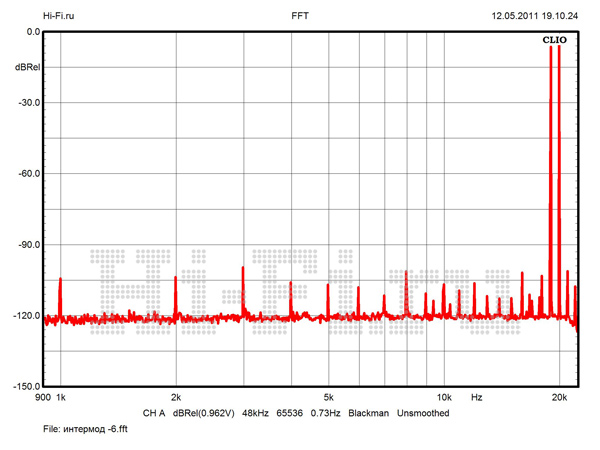Click the date stamp 12.05.2011 19.10.24
This screenshot has width=600, height=450.
click(x=535, y=16)
